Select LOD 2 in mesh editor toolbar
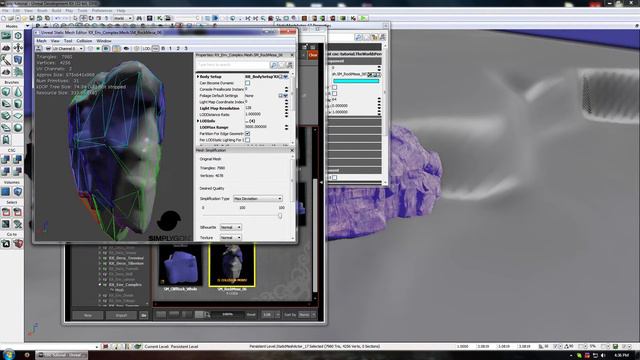This screenshot has height=360, width=640. [x=178, y=49]
